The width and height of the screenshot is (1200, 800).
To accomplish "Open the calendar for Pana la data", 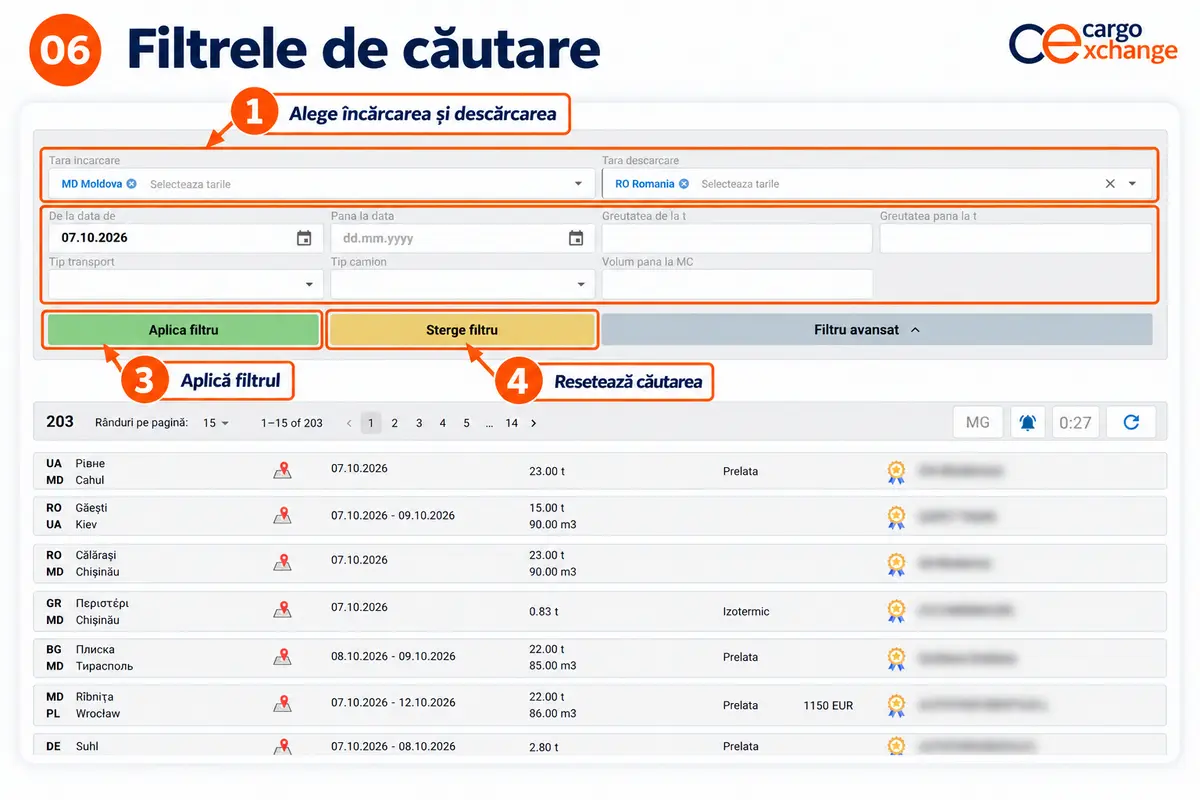I will point(576,238).
